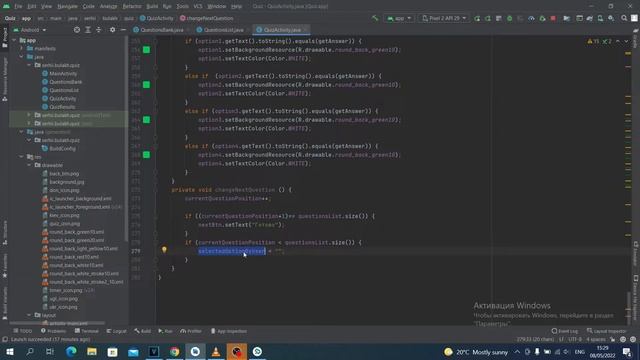The height and width of the screenshot is (360, 640).
Task: Click the yellow lightbulb intention icon
Action: (164, 250)
